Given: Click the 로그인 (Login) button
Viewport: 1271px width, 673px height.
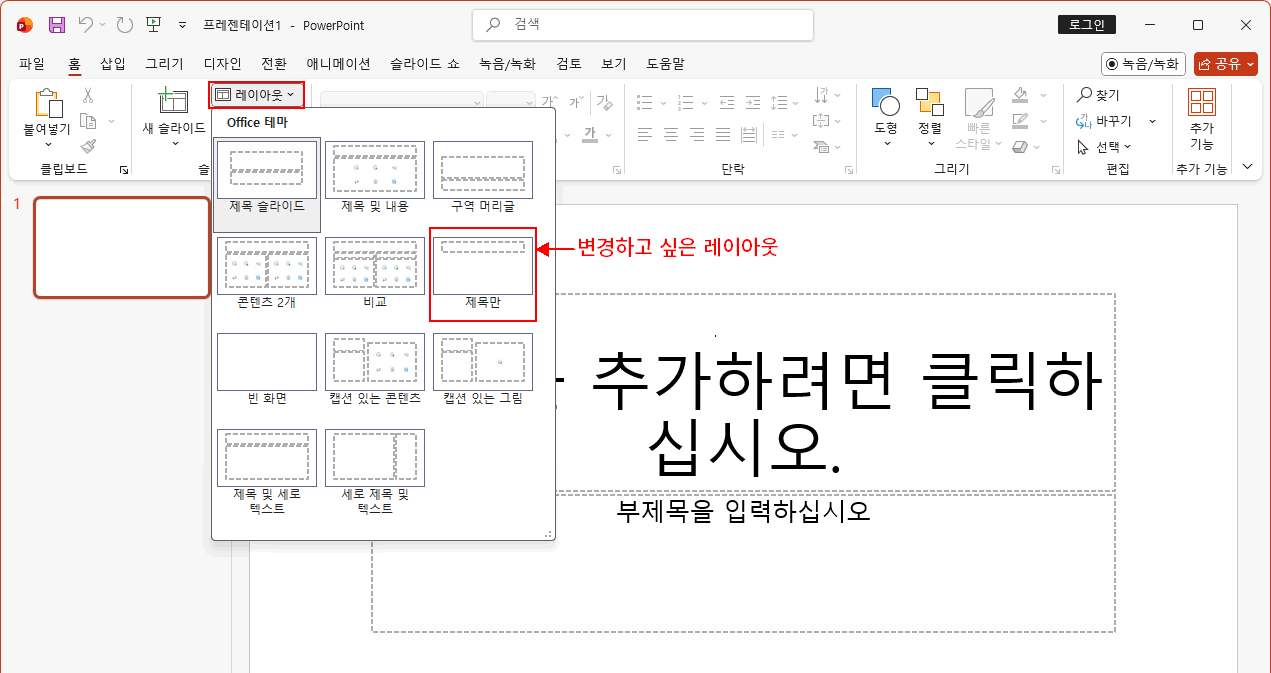Looking at the screenshot, I should coord(1086,24).
